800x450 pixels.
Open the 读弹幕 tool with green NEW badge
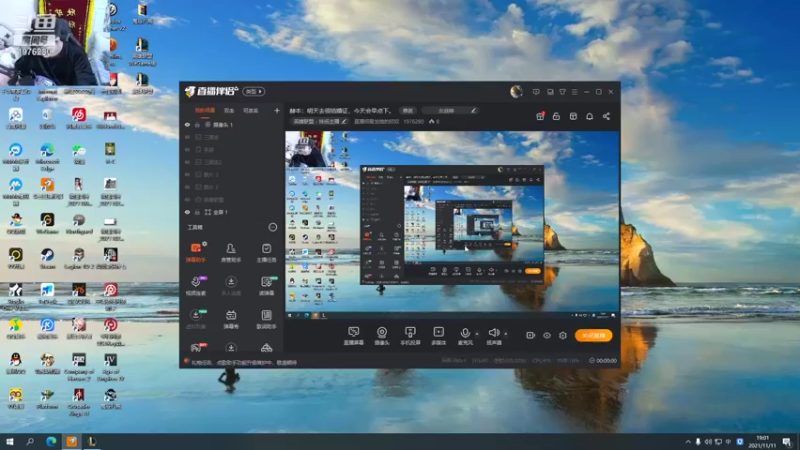266,286
